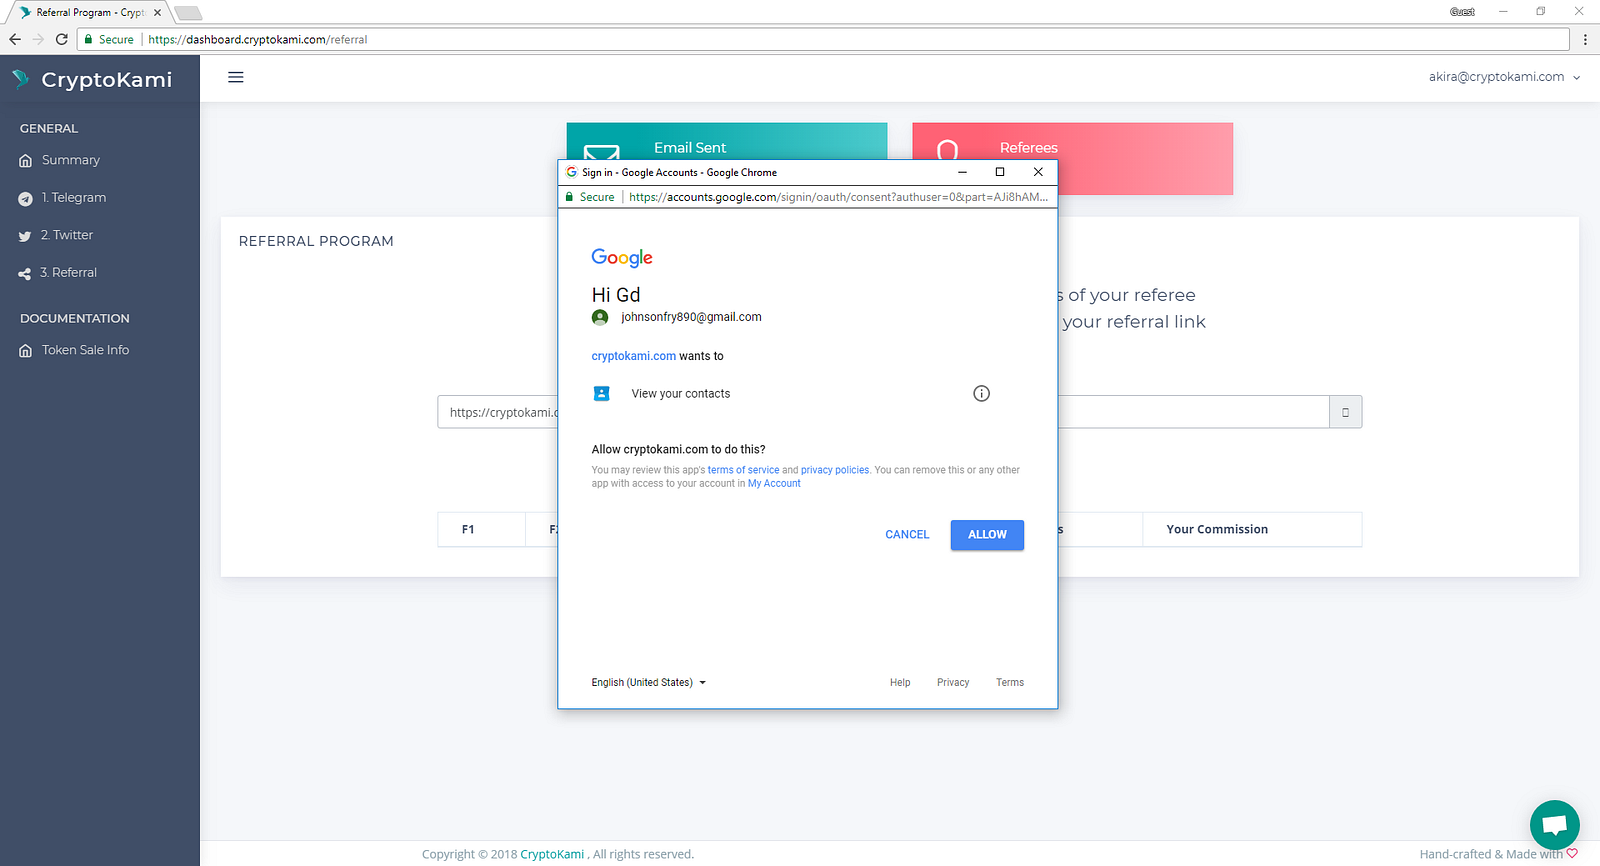Click the Secure lock icon in popup window
This screenshot has height=866, width=1600.
(569, 197)
